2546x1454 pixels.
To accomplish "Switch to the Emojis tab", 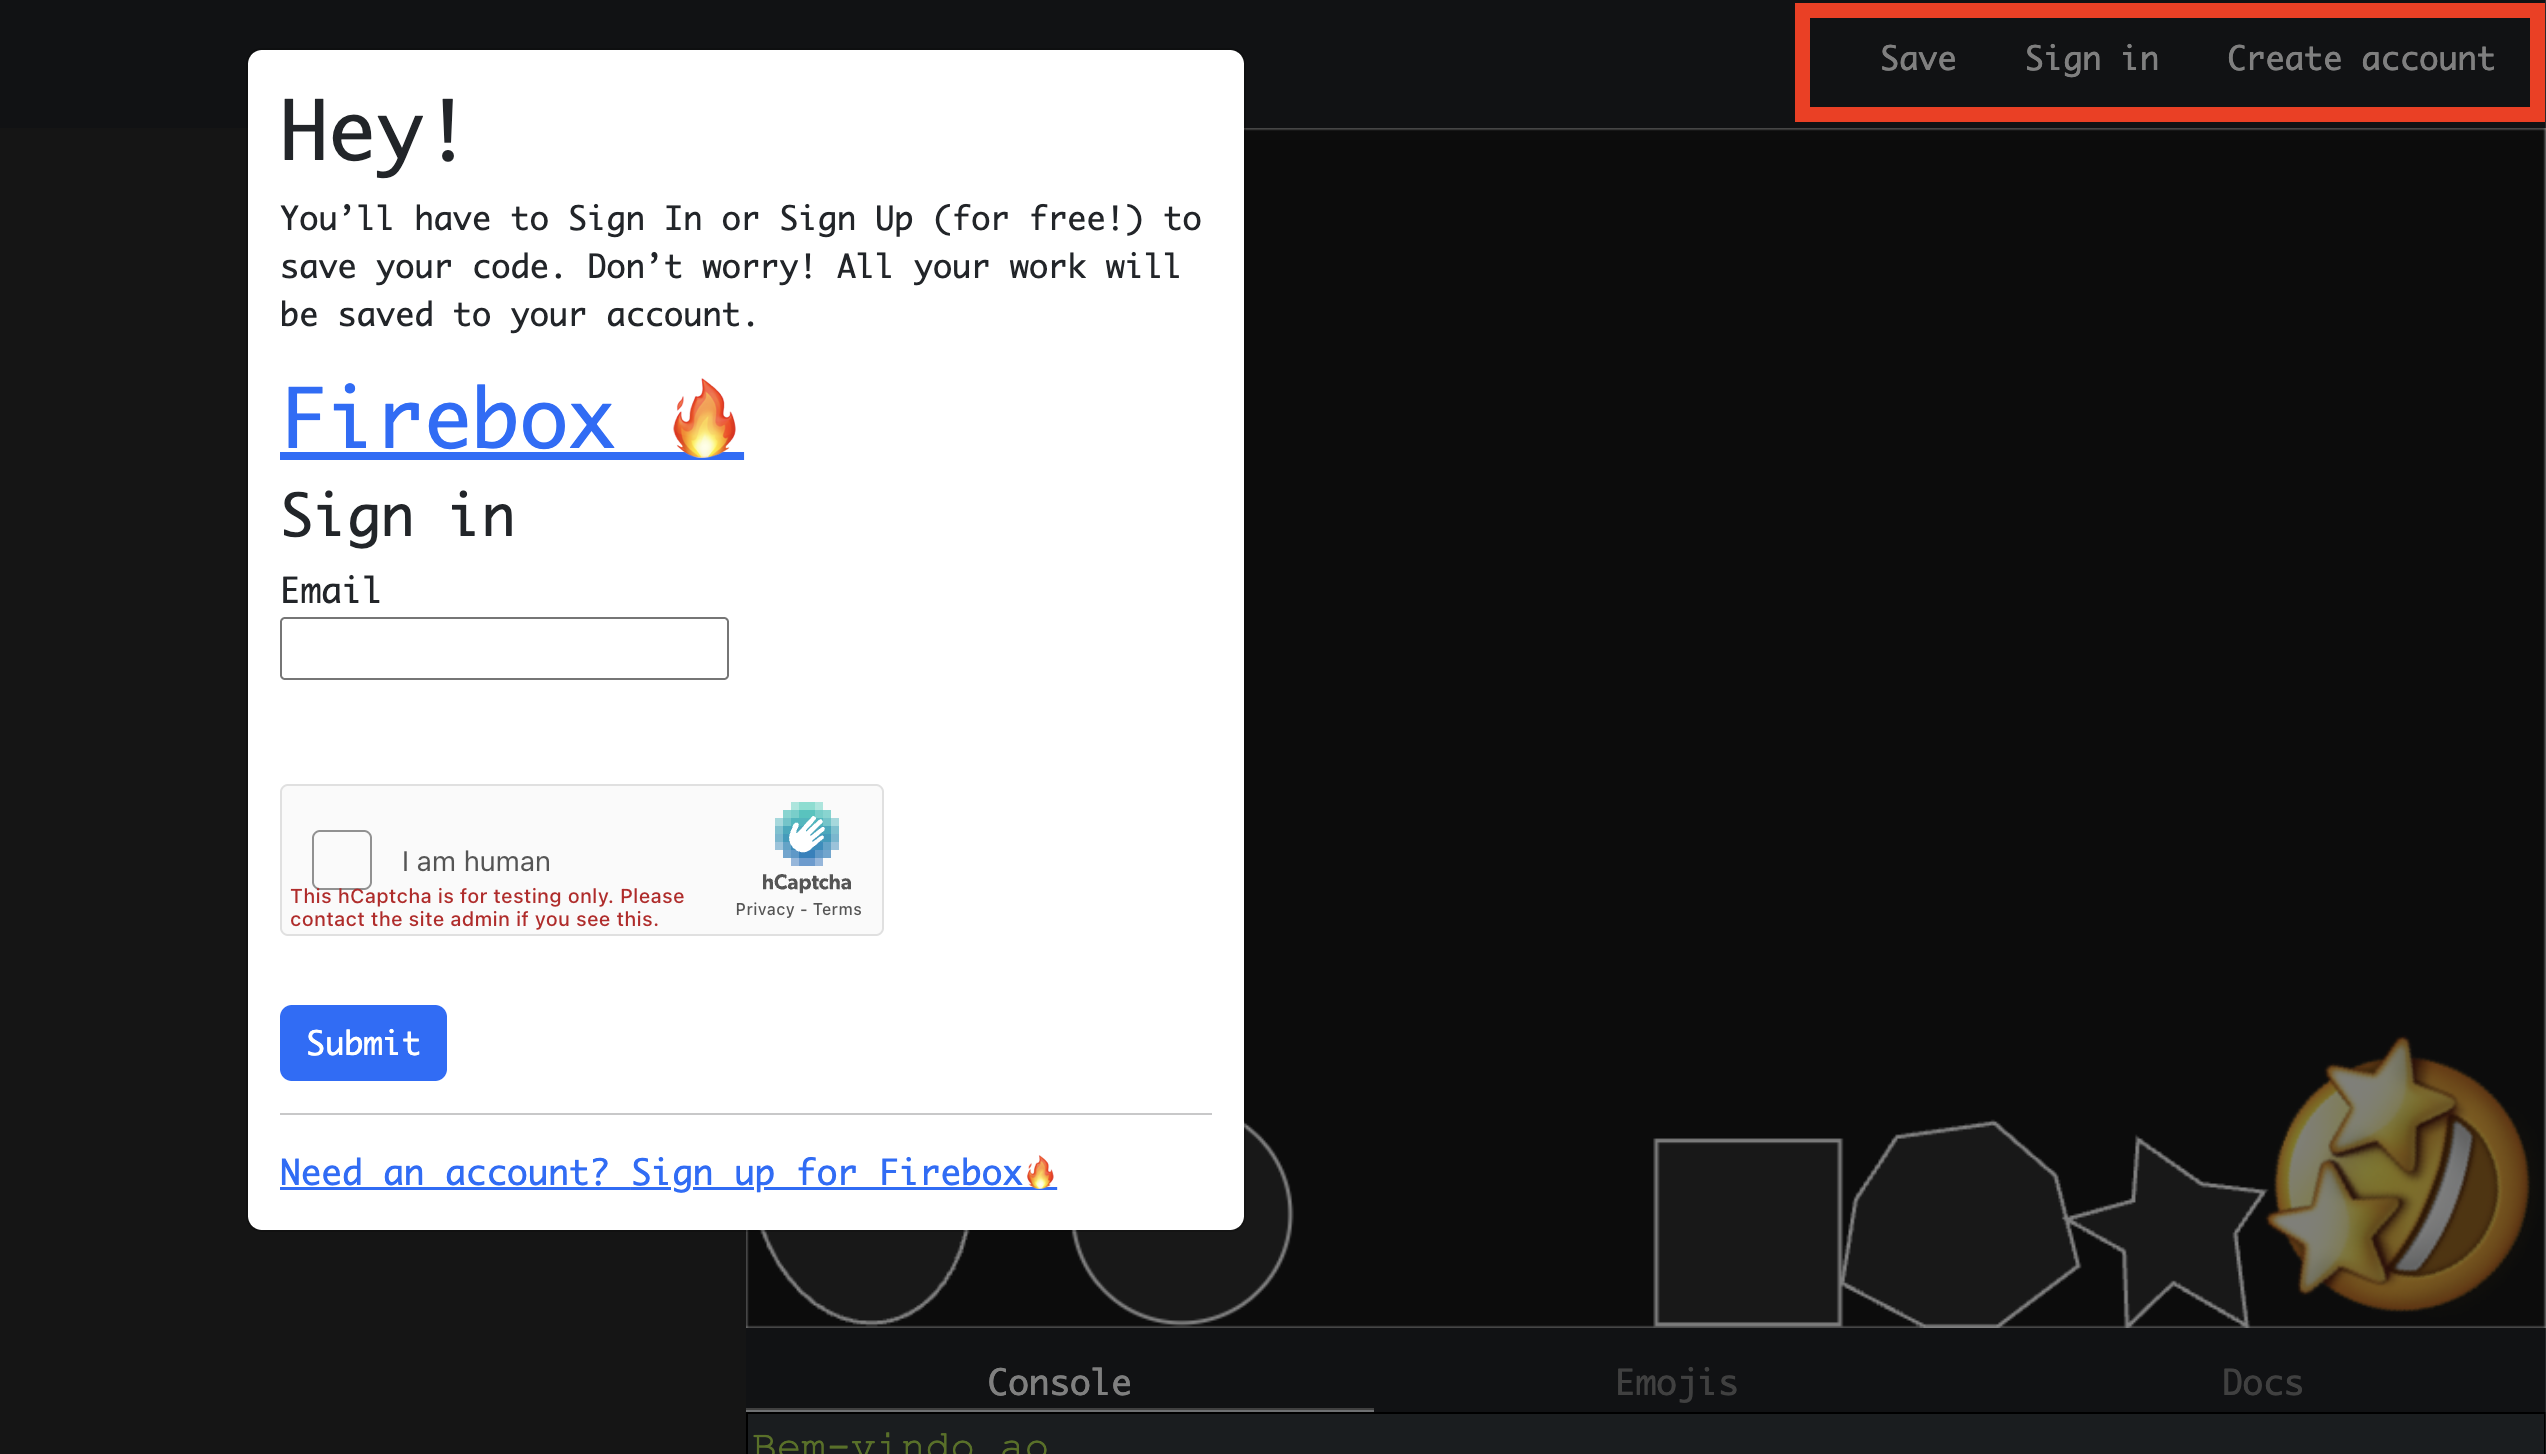I will click(1676, 1382).
